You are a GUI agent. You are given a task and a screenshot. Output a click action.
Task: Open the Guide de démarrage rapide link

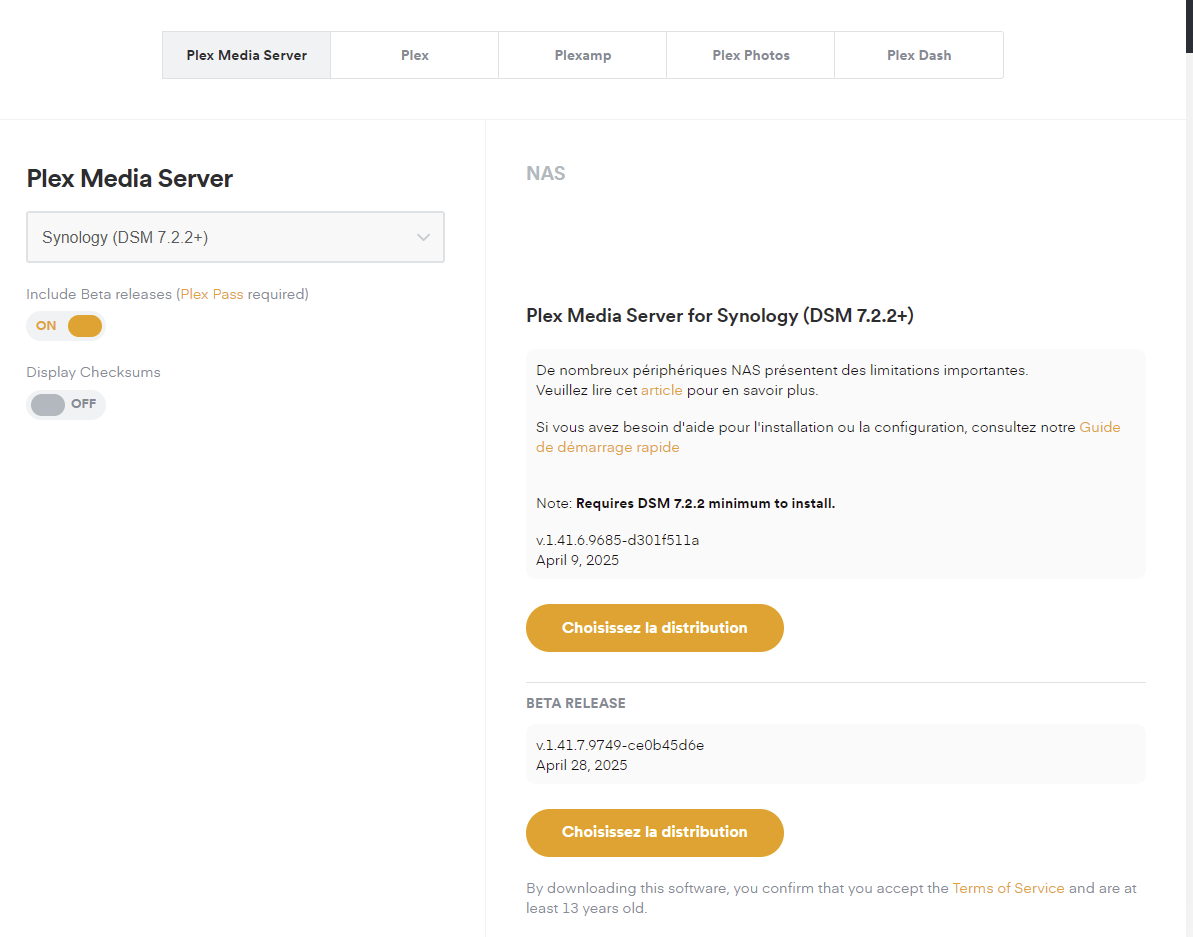828,437
